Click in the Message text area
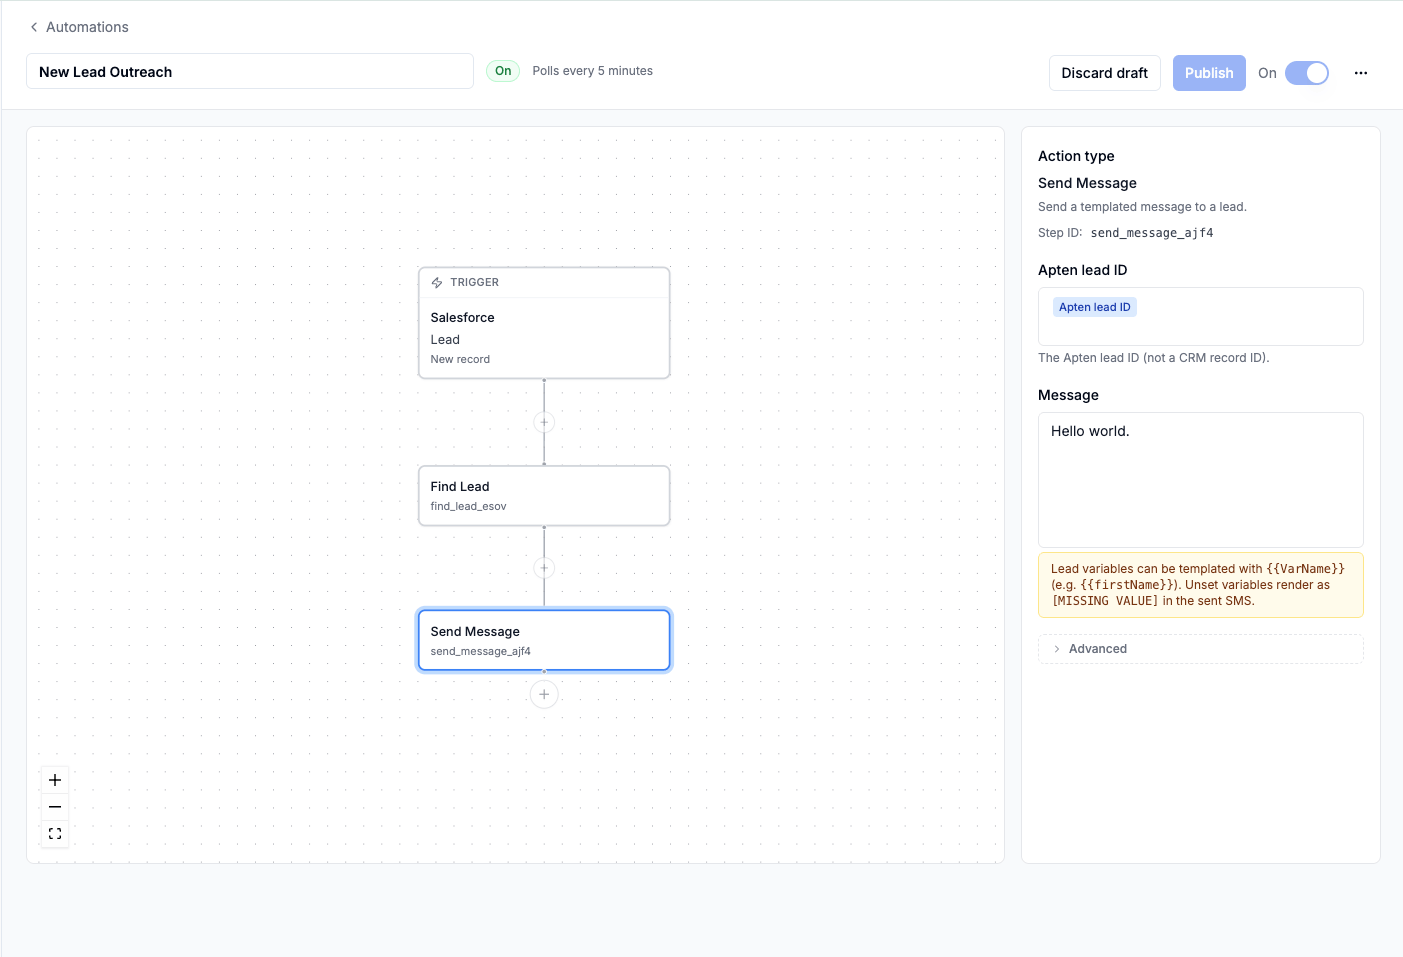1403x957 pixels. click(x=1201, y=480)
